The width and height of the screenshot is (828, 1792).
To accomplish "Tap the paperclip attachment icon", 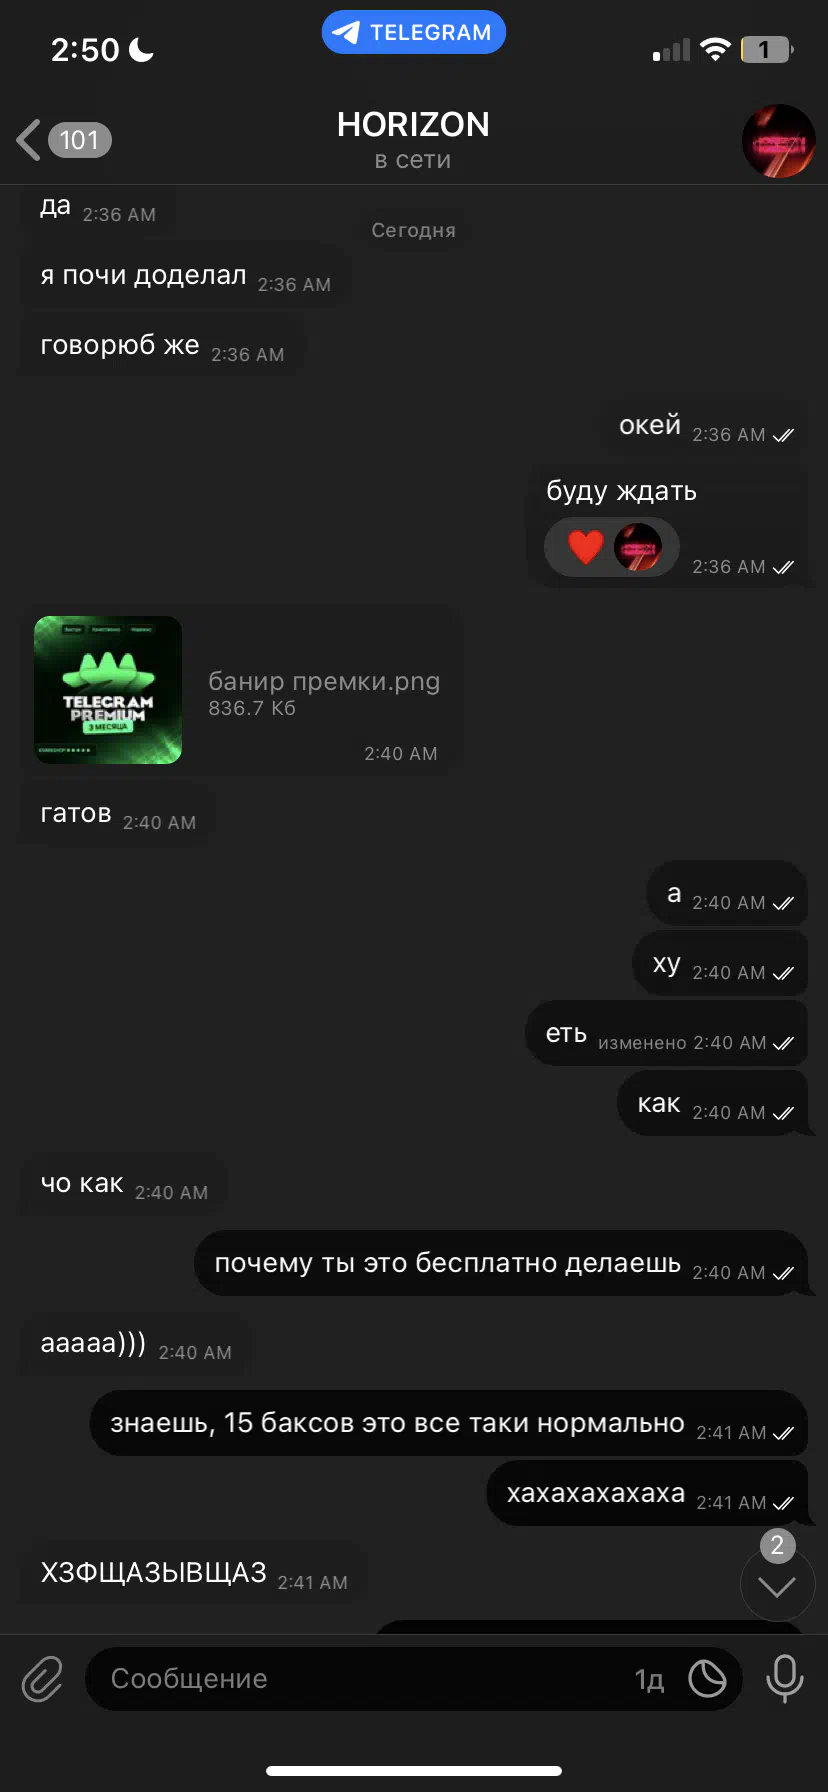I will 42,1679.
